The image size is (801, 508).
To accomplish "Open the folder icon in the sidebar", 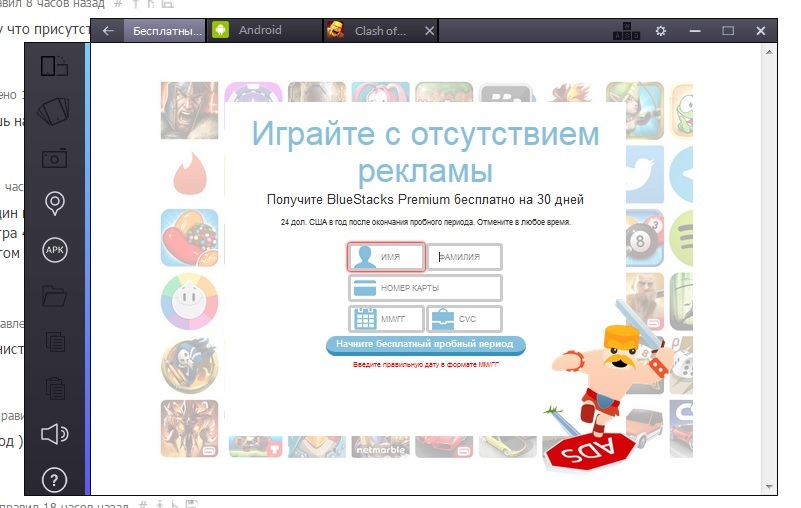I will click(x=54, y=296).
